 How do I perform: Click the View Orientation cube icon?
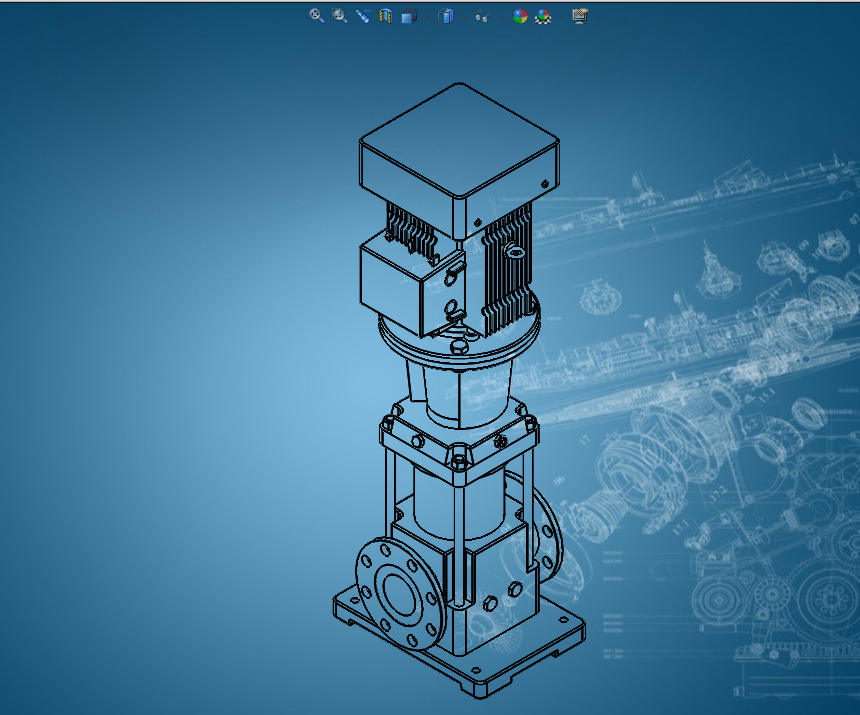(x=409, y=16)
